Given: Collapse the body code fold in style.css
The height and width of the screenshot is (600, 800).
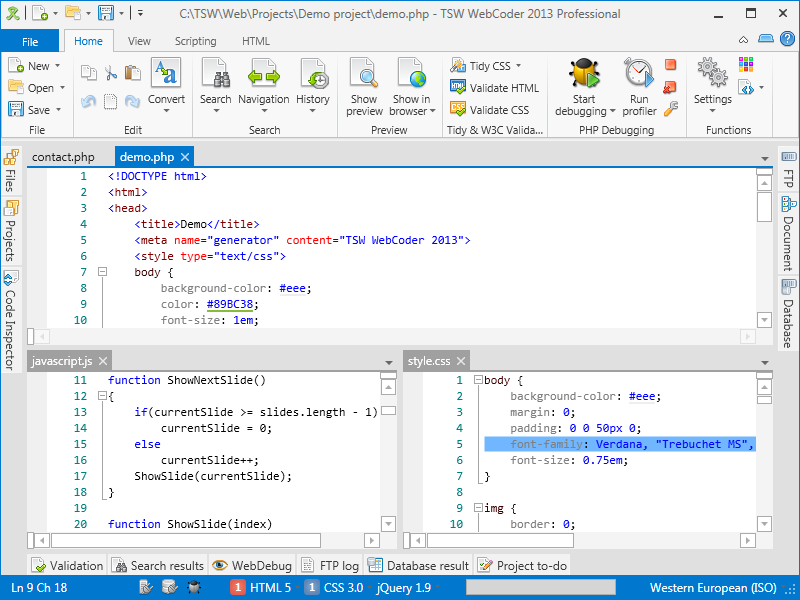Looking at the screenshot, I should (x=478, y=380).
